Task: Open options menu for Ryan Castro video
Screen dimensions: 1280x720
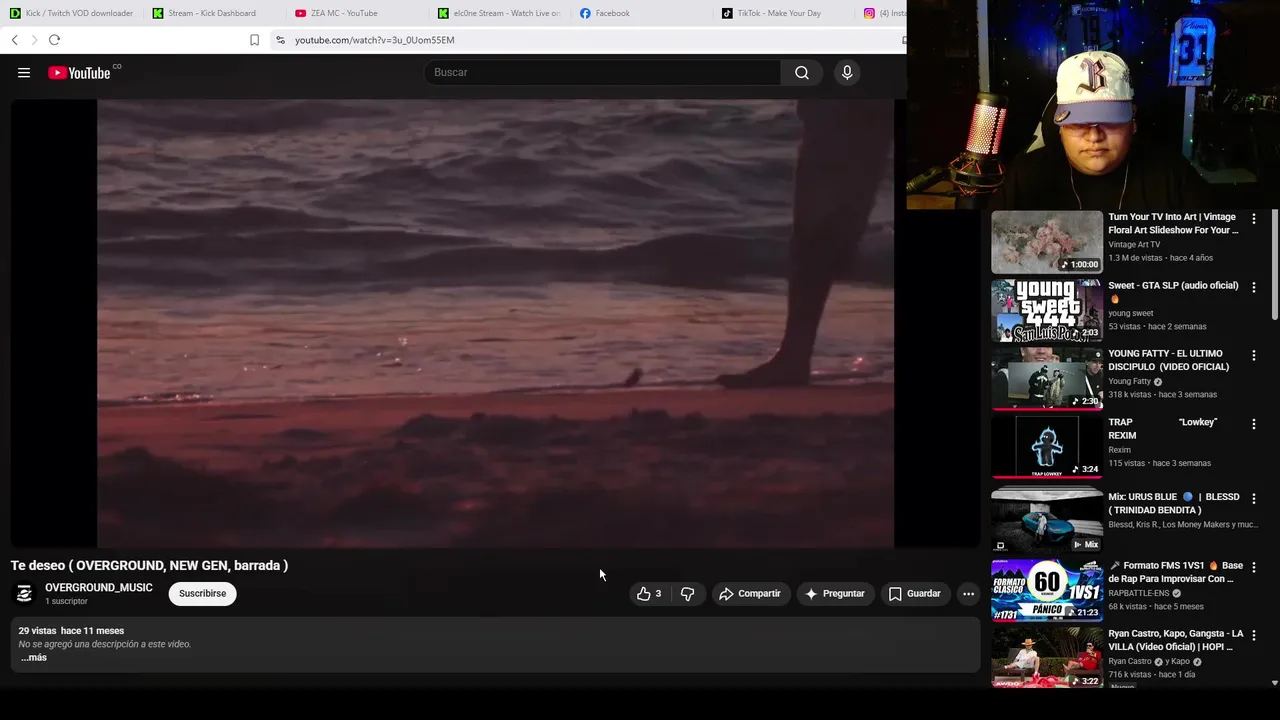Action: (x=1253, y=635)
